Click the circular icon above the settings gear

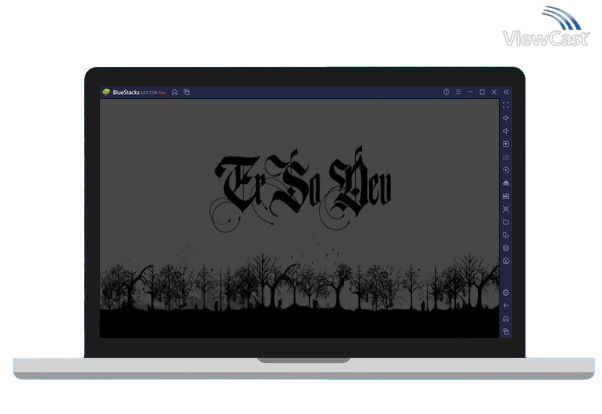click(x=506, y=261)
